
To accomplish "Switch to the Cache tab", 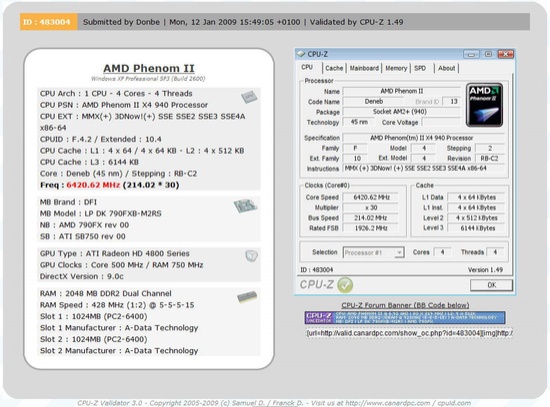I will pos(334,68).
